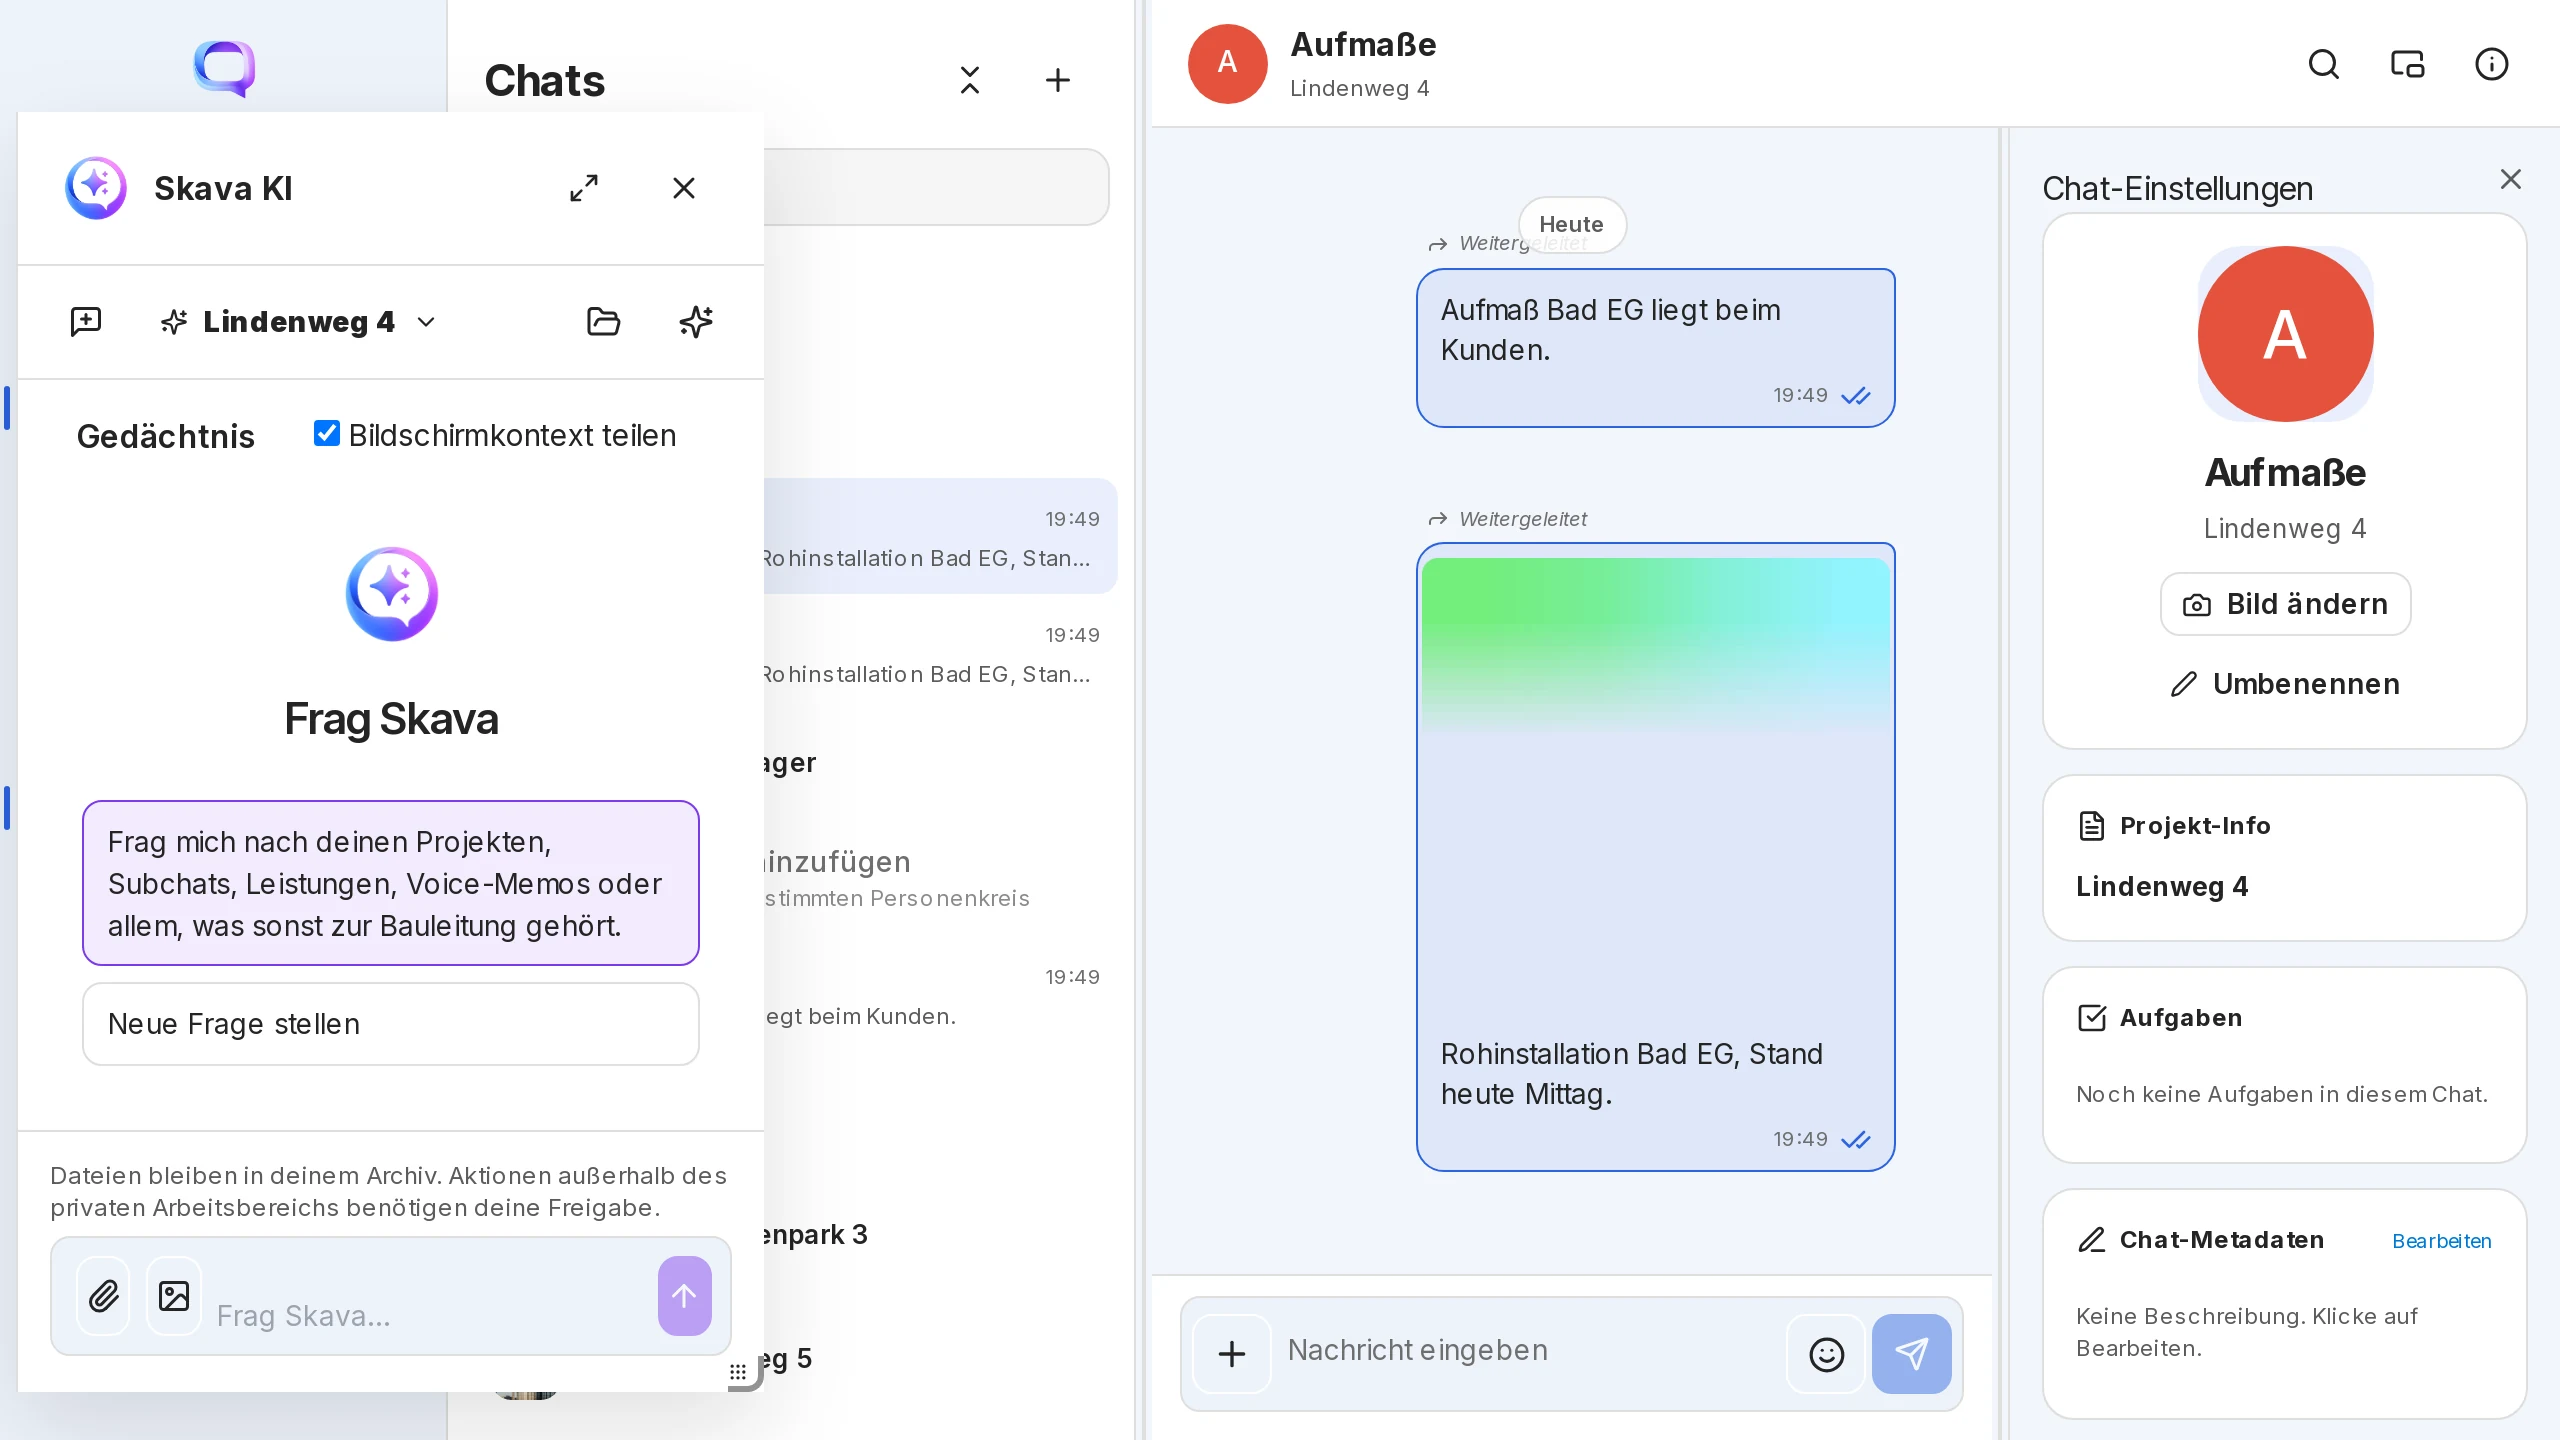Send the Skava prompt
Image resolution: width=2560 pixels, height=1440 pixels.
click(685, 1296)
